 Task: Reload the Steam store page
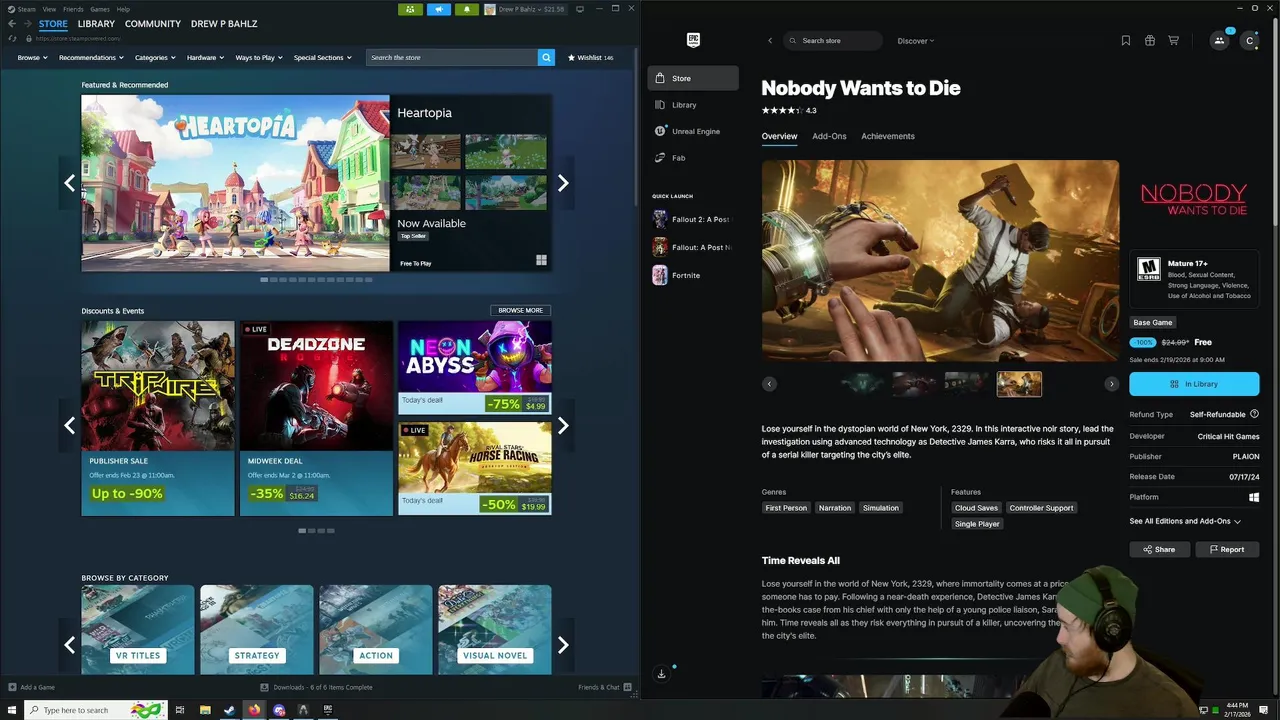click(x=12, y=38)
